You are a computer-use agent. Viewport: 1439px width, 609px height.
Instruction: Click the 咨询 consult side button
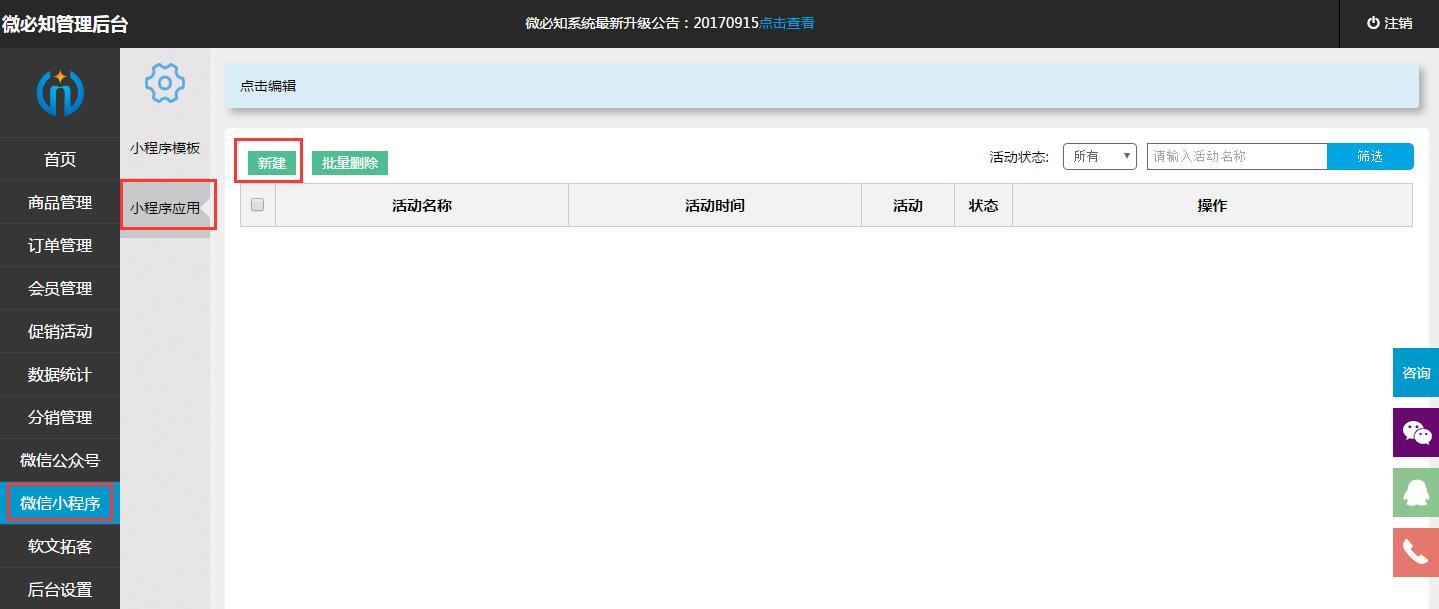[1416, 373]
